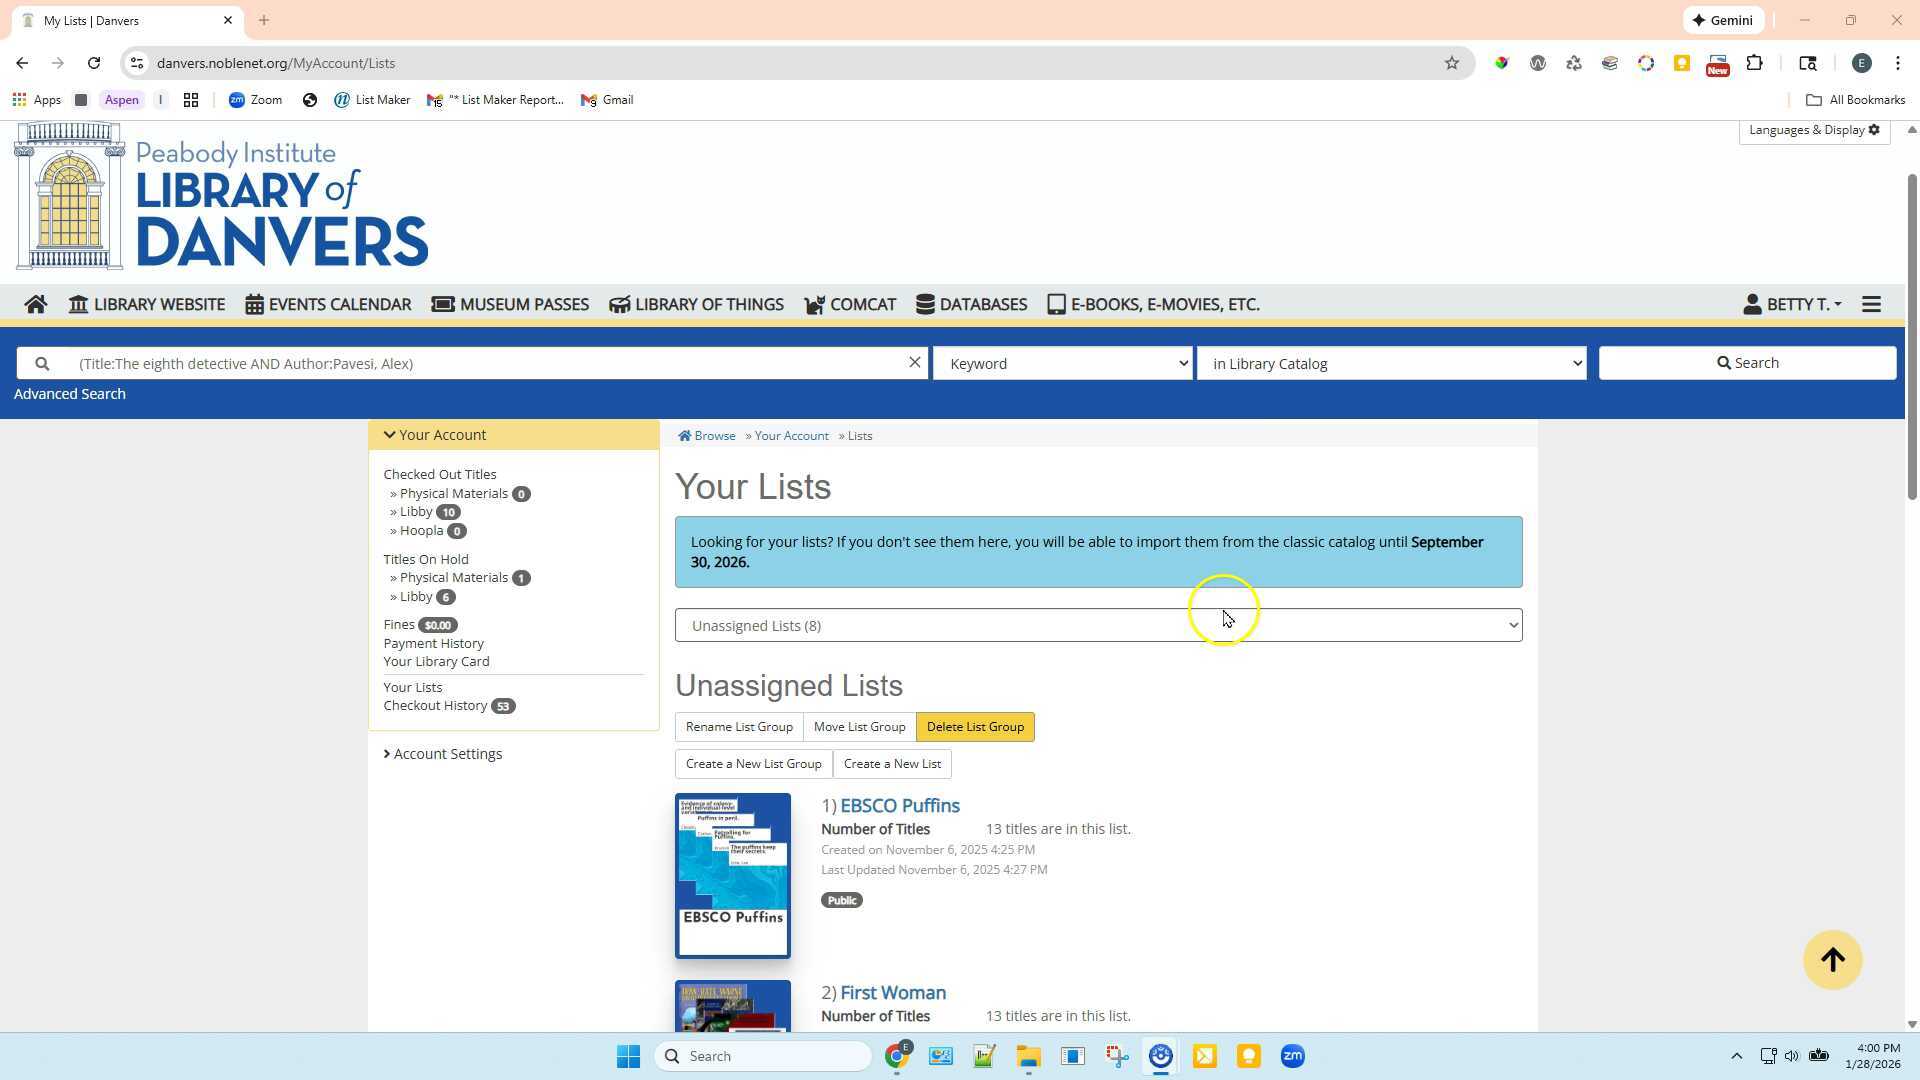Reload the page
1920x1080 pixels.
(94, 63)
